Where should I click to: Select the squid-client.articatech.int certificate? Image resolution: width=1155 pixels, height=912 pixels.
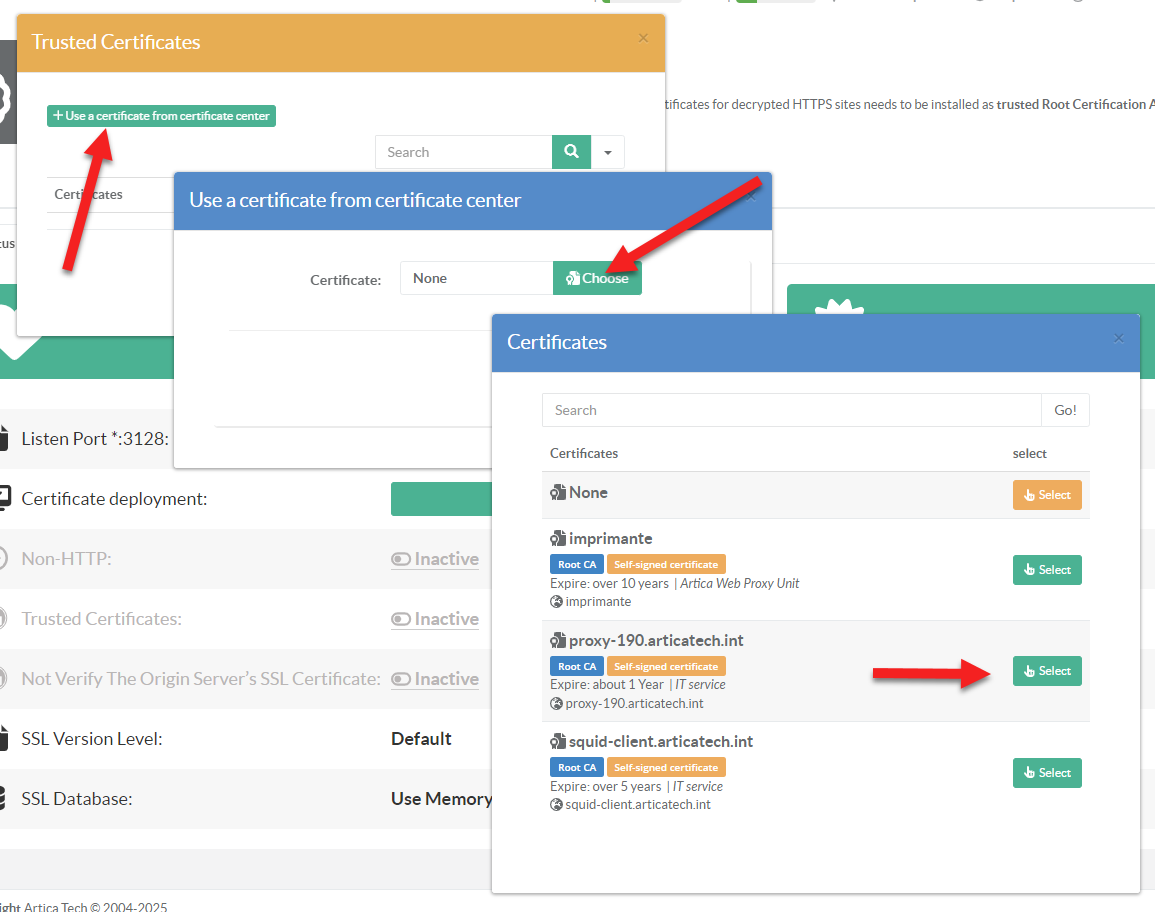[1047, 773]
